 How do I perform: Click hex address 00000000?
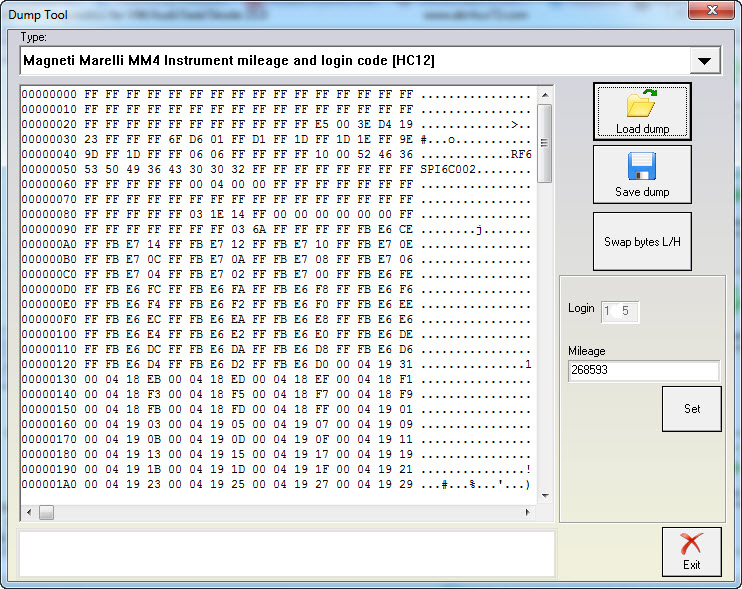49,95
